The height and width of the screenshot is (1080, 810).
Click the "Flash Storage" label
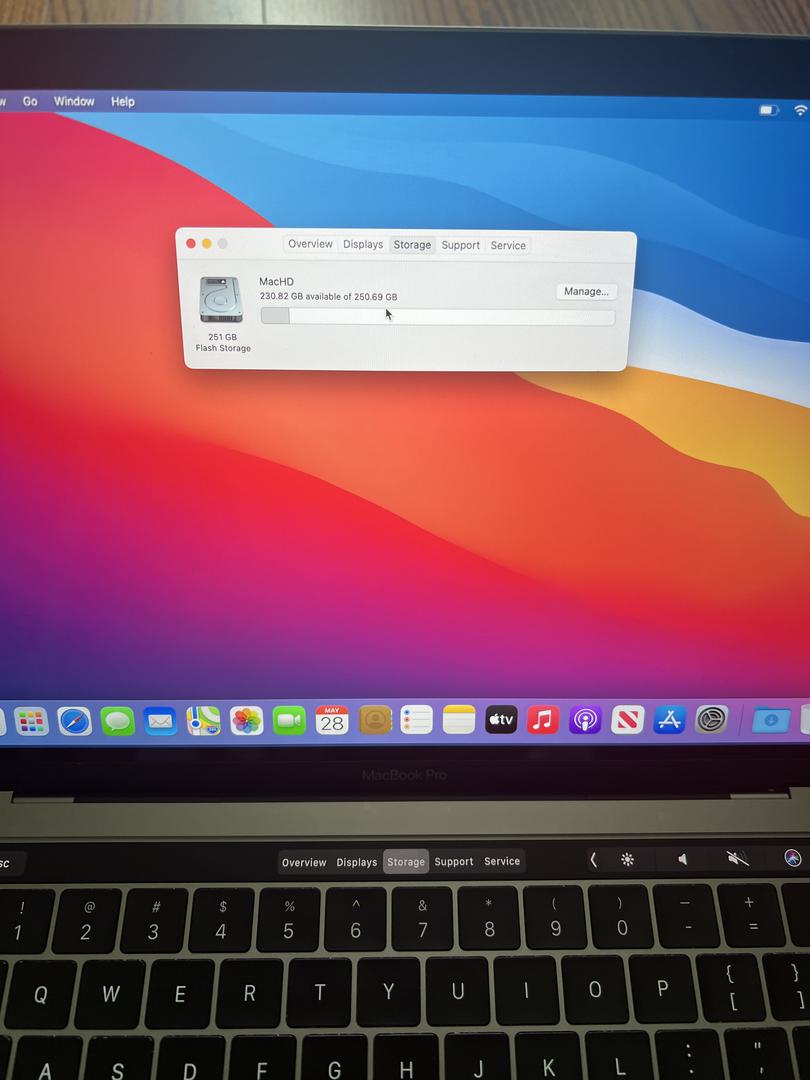223,348
